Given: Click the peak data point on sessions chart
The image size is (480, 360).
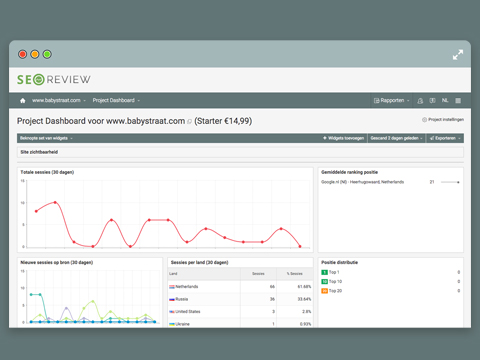Looking at the screenshot, I should click(55, 202).
